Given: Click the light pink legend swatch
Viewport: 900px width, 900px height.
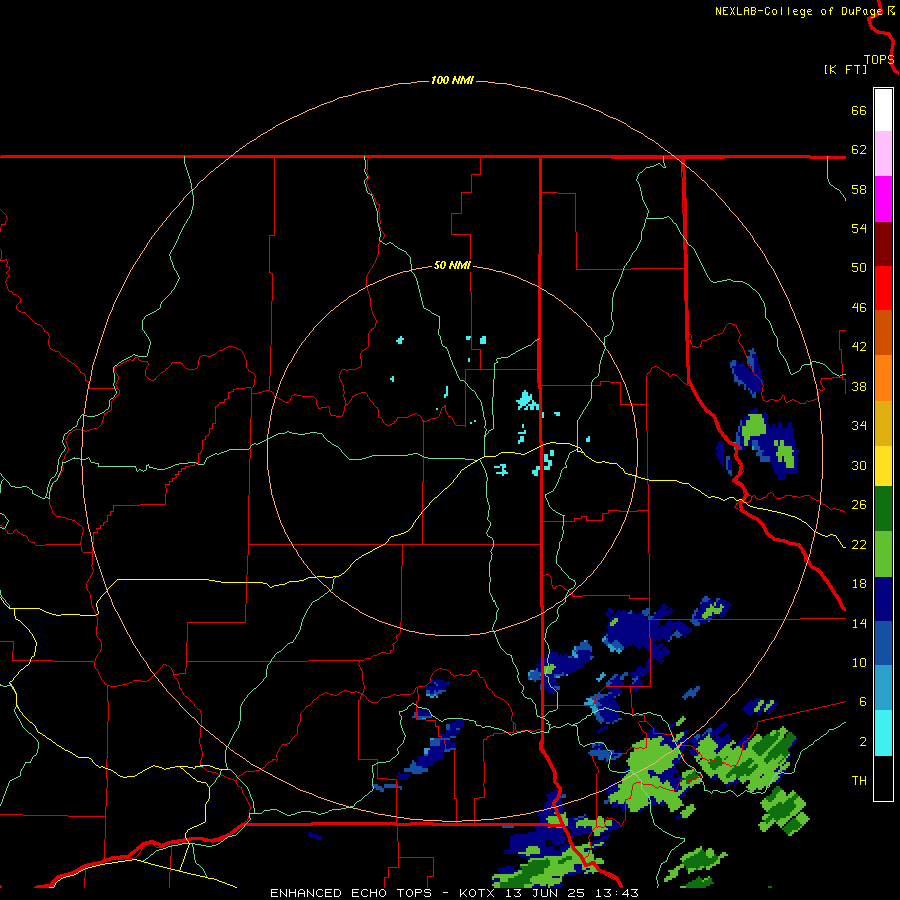Looking at the screenshot, I should 883,153.
